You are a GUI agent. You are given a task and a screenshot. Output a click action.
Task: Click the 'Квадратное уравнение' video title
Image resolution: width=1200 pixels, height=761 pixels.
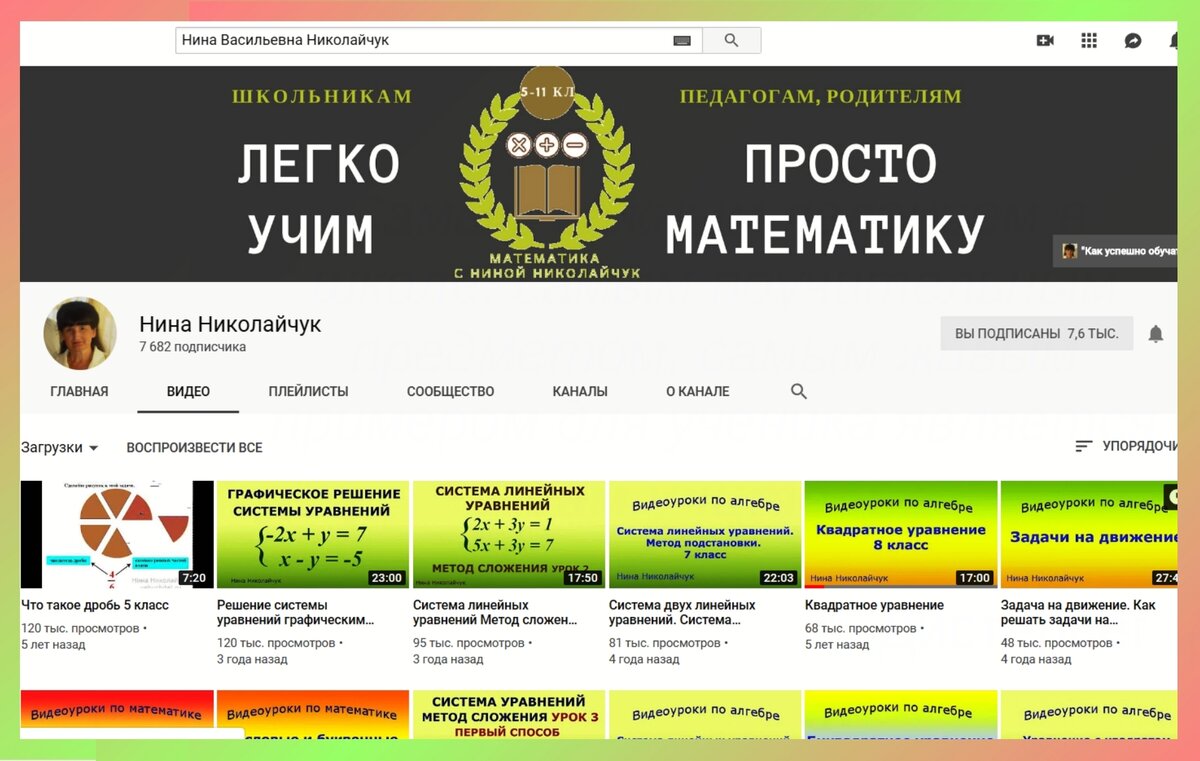(x=874, y=605)
